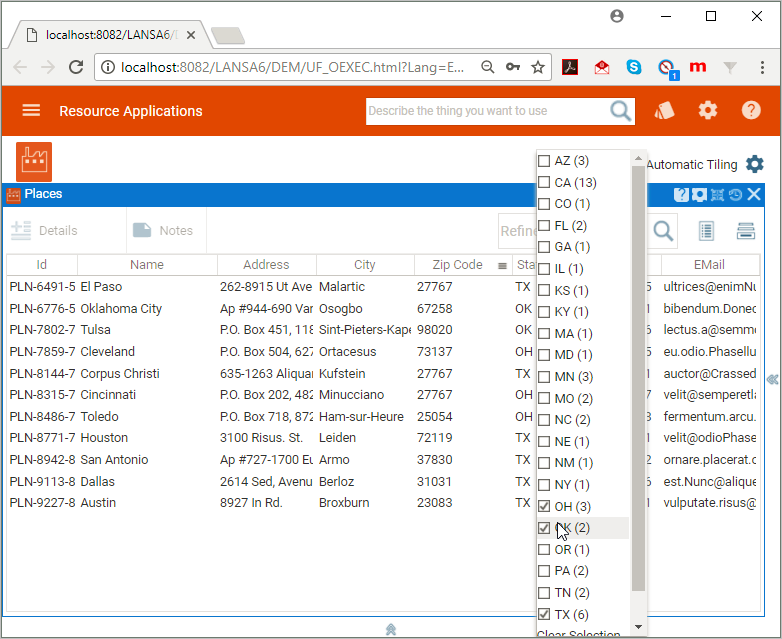
Task: Collapse the side panel with double chevron
Action: point(773,380)
